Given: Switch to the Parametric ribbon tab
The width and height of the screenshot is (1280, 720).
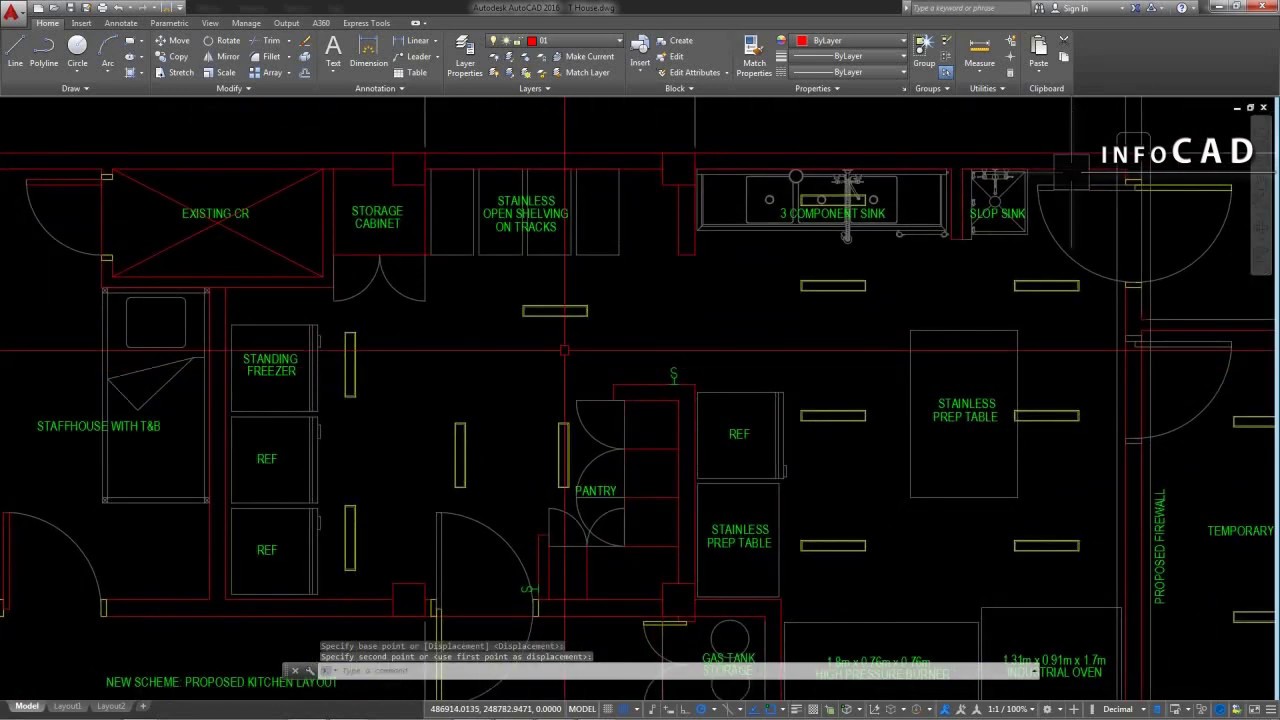Looking at the screenshot, I should (169, 23).
